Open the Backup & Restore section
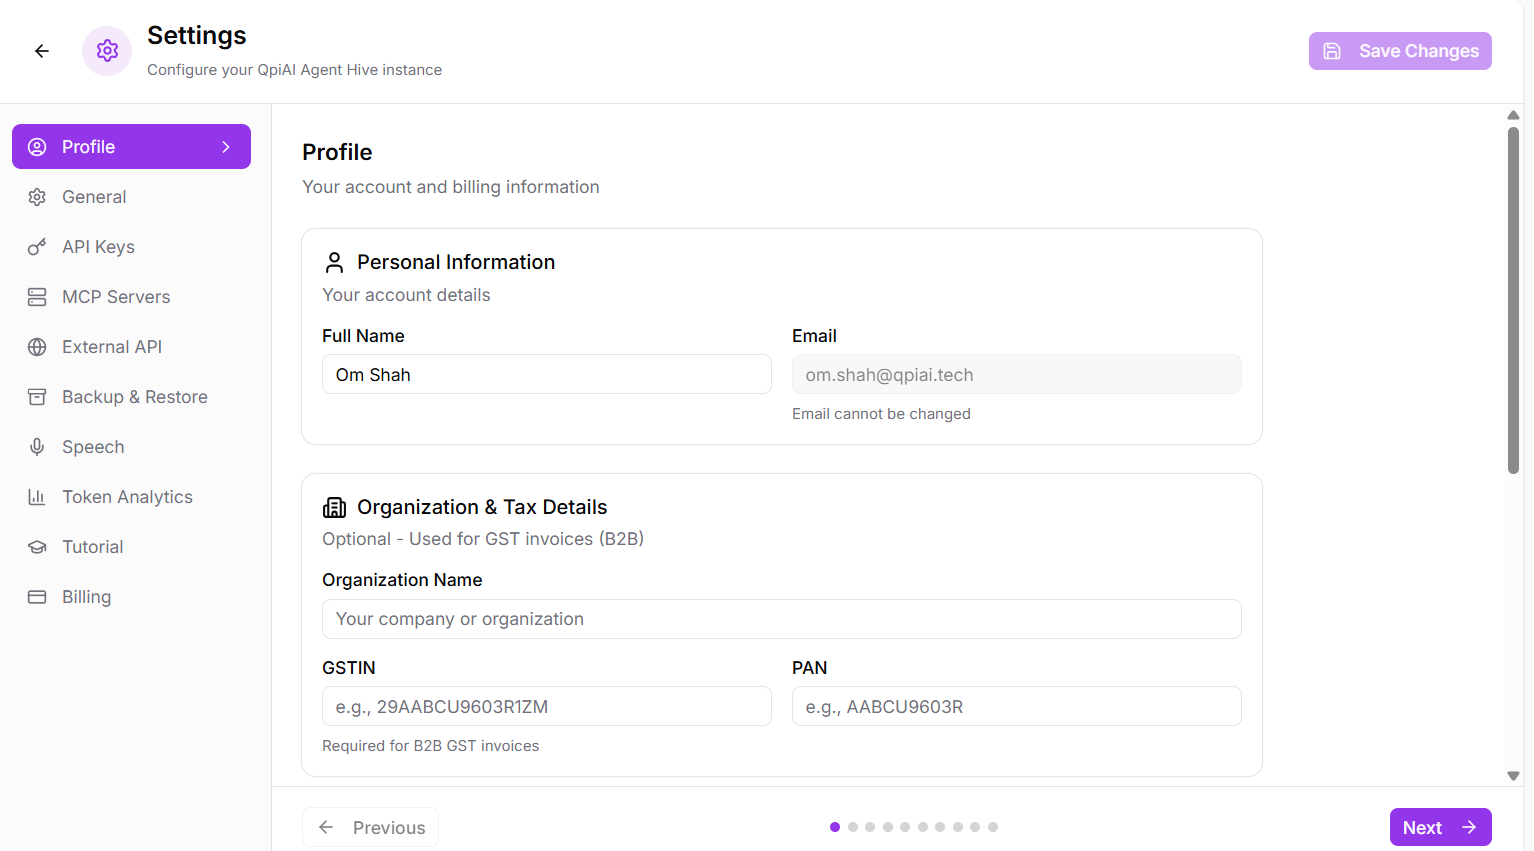Screen dimensions: 1534x851 coord(134,397)
